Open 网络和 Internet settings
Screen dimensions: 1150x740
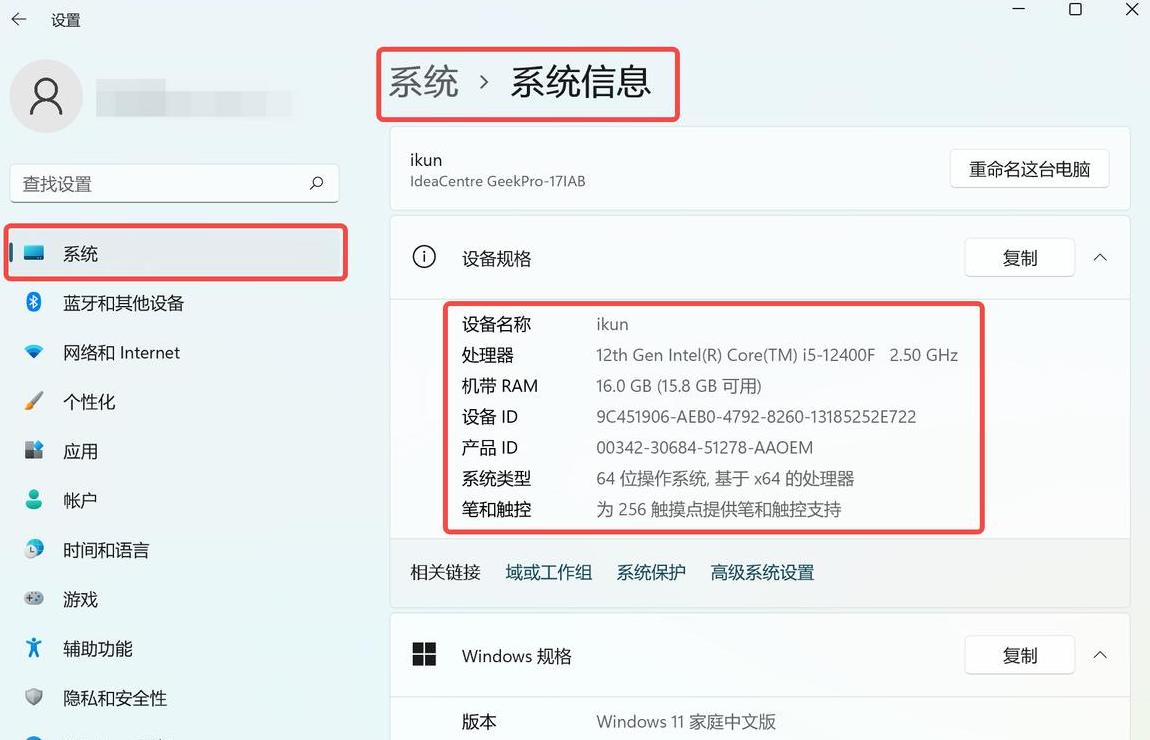click(x=175, y=352)
